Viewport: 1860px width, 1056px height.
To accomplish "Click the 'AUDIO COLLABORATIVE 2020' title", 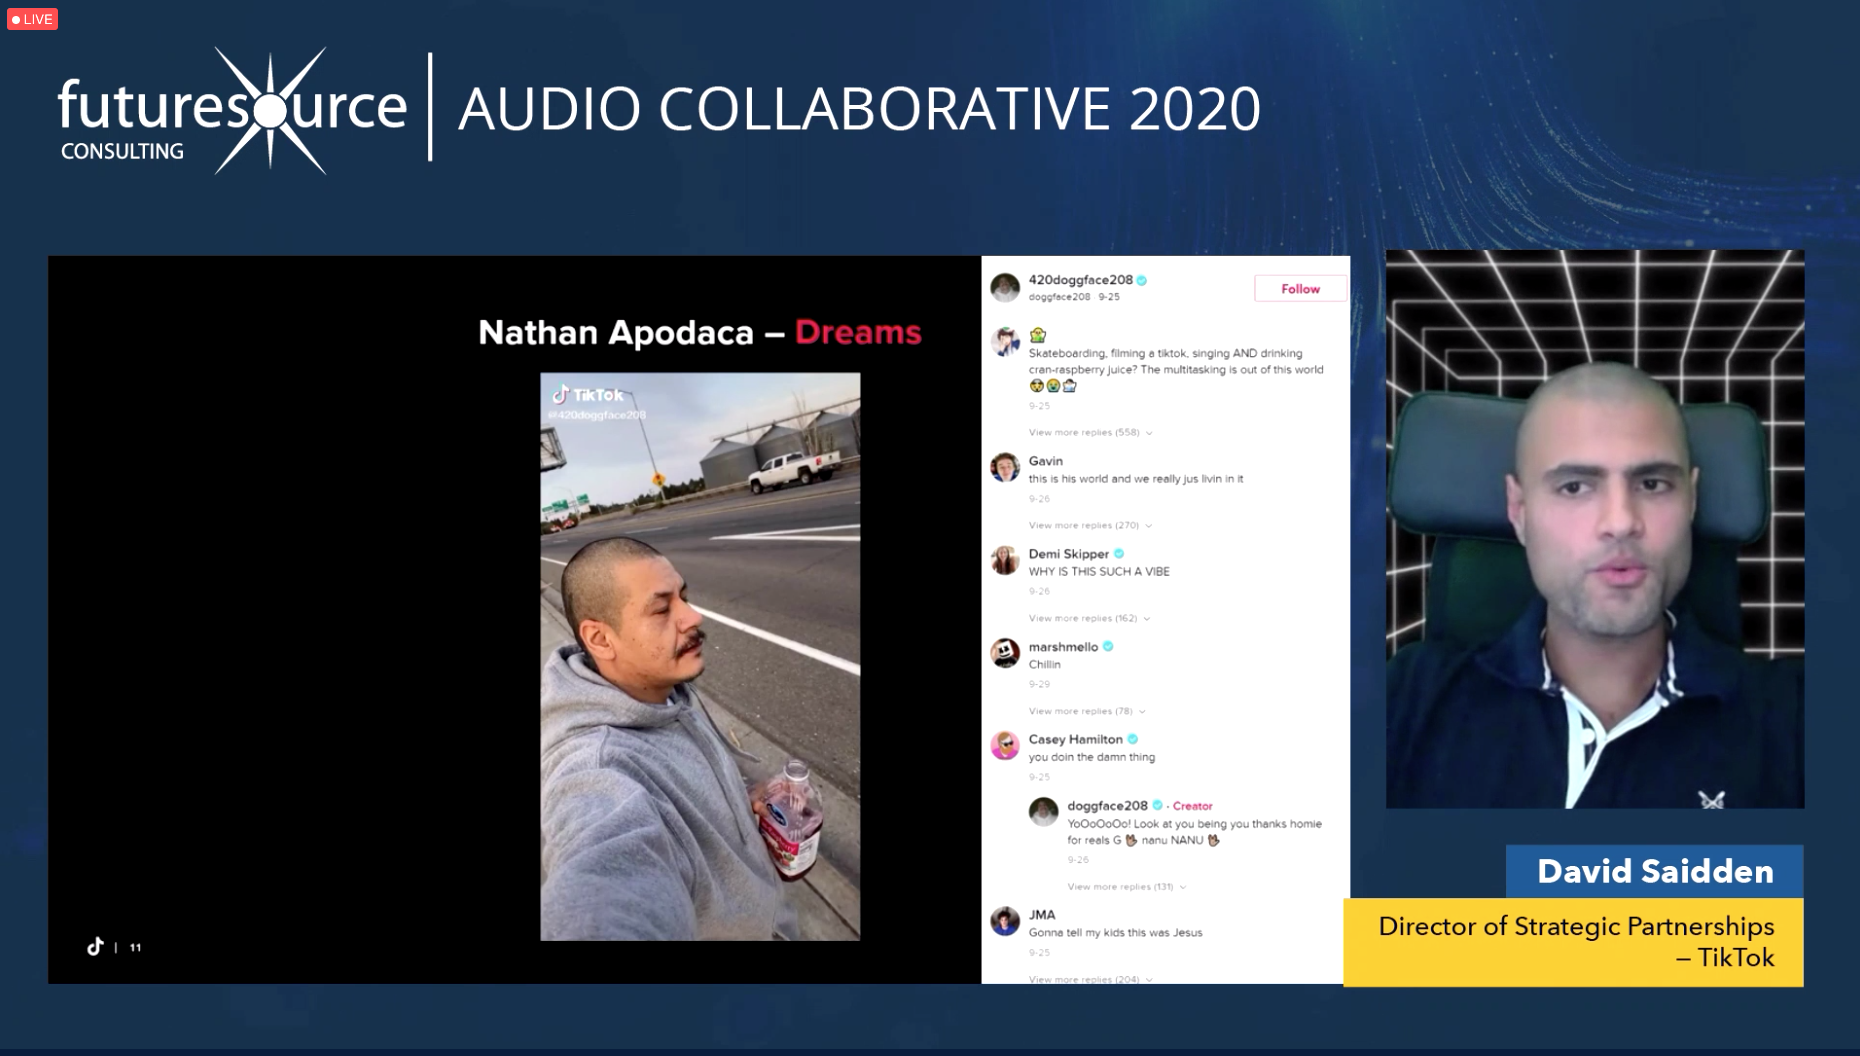I will coord(859,109).
